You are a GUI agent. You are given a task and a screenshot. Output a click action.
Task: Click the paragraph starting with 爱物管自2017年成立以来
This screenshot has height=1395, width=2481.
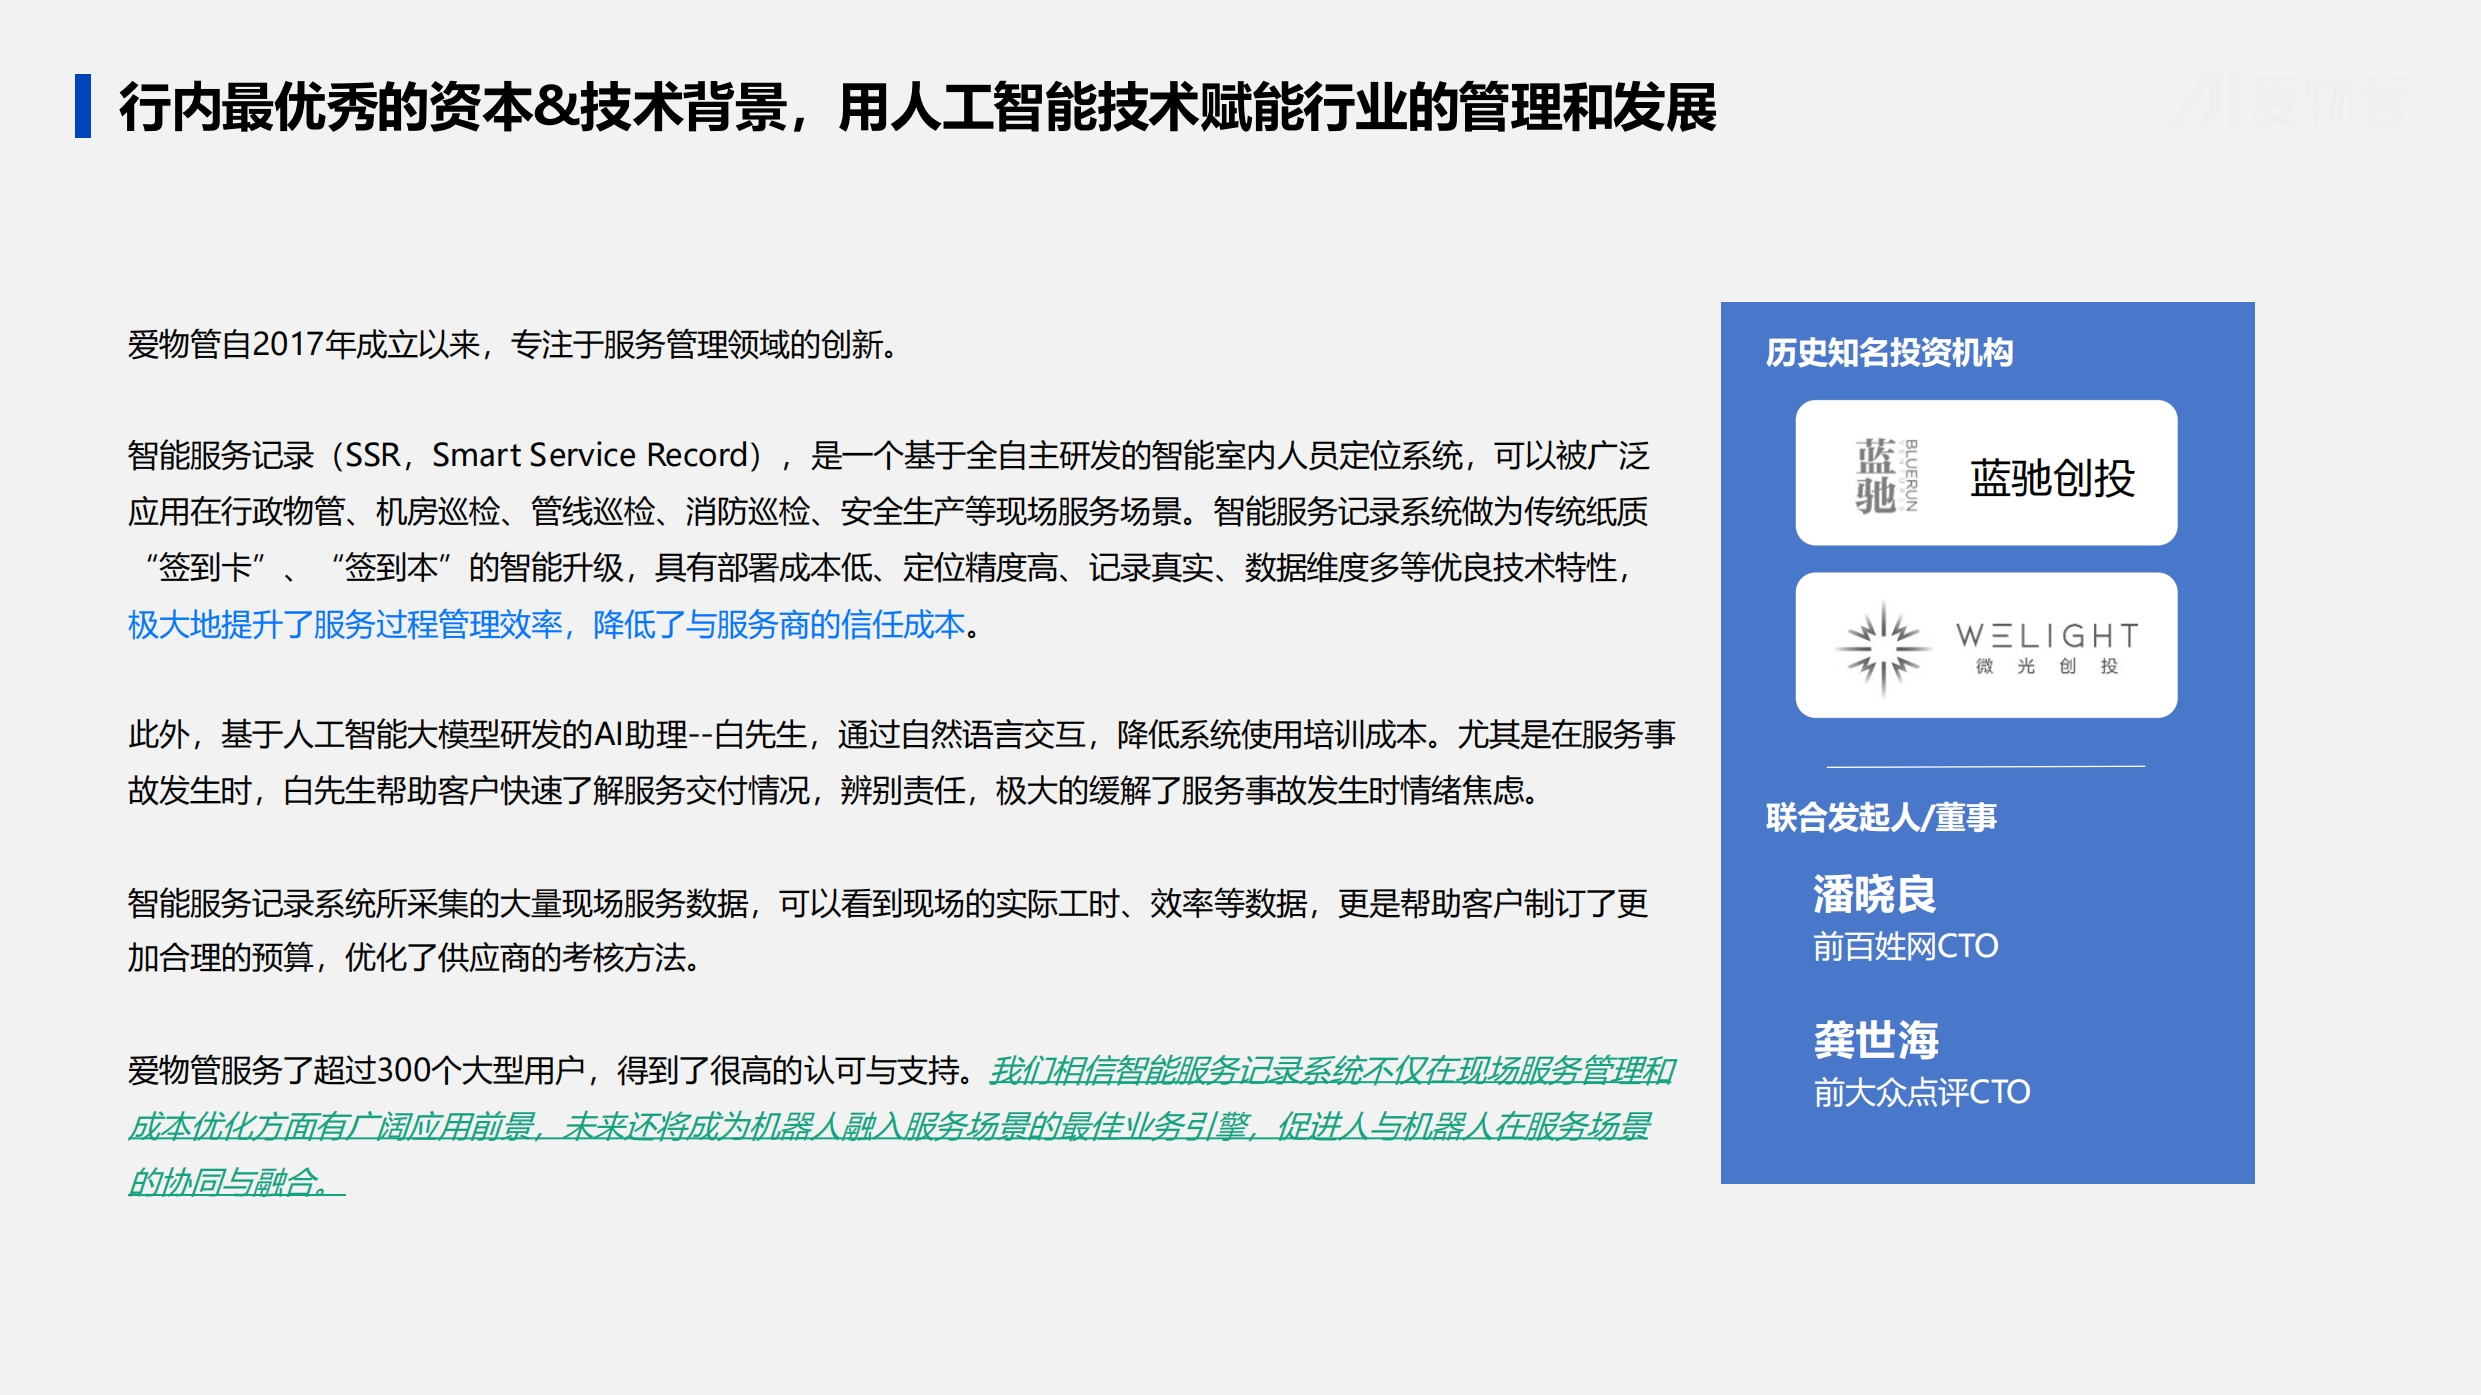pos(513,345)
